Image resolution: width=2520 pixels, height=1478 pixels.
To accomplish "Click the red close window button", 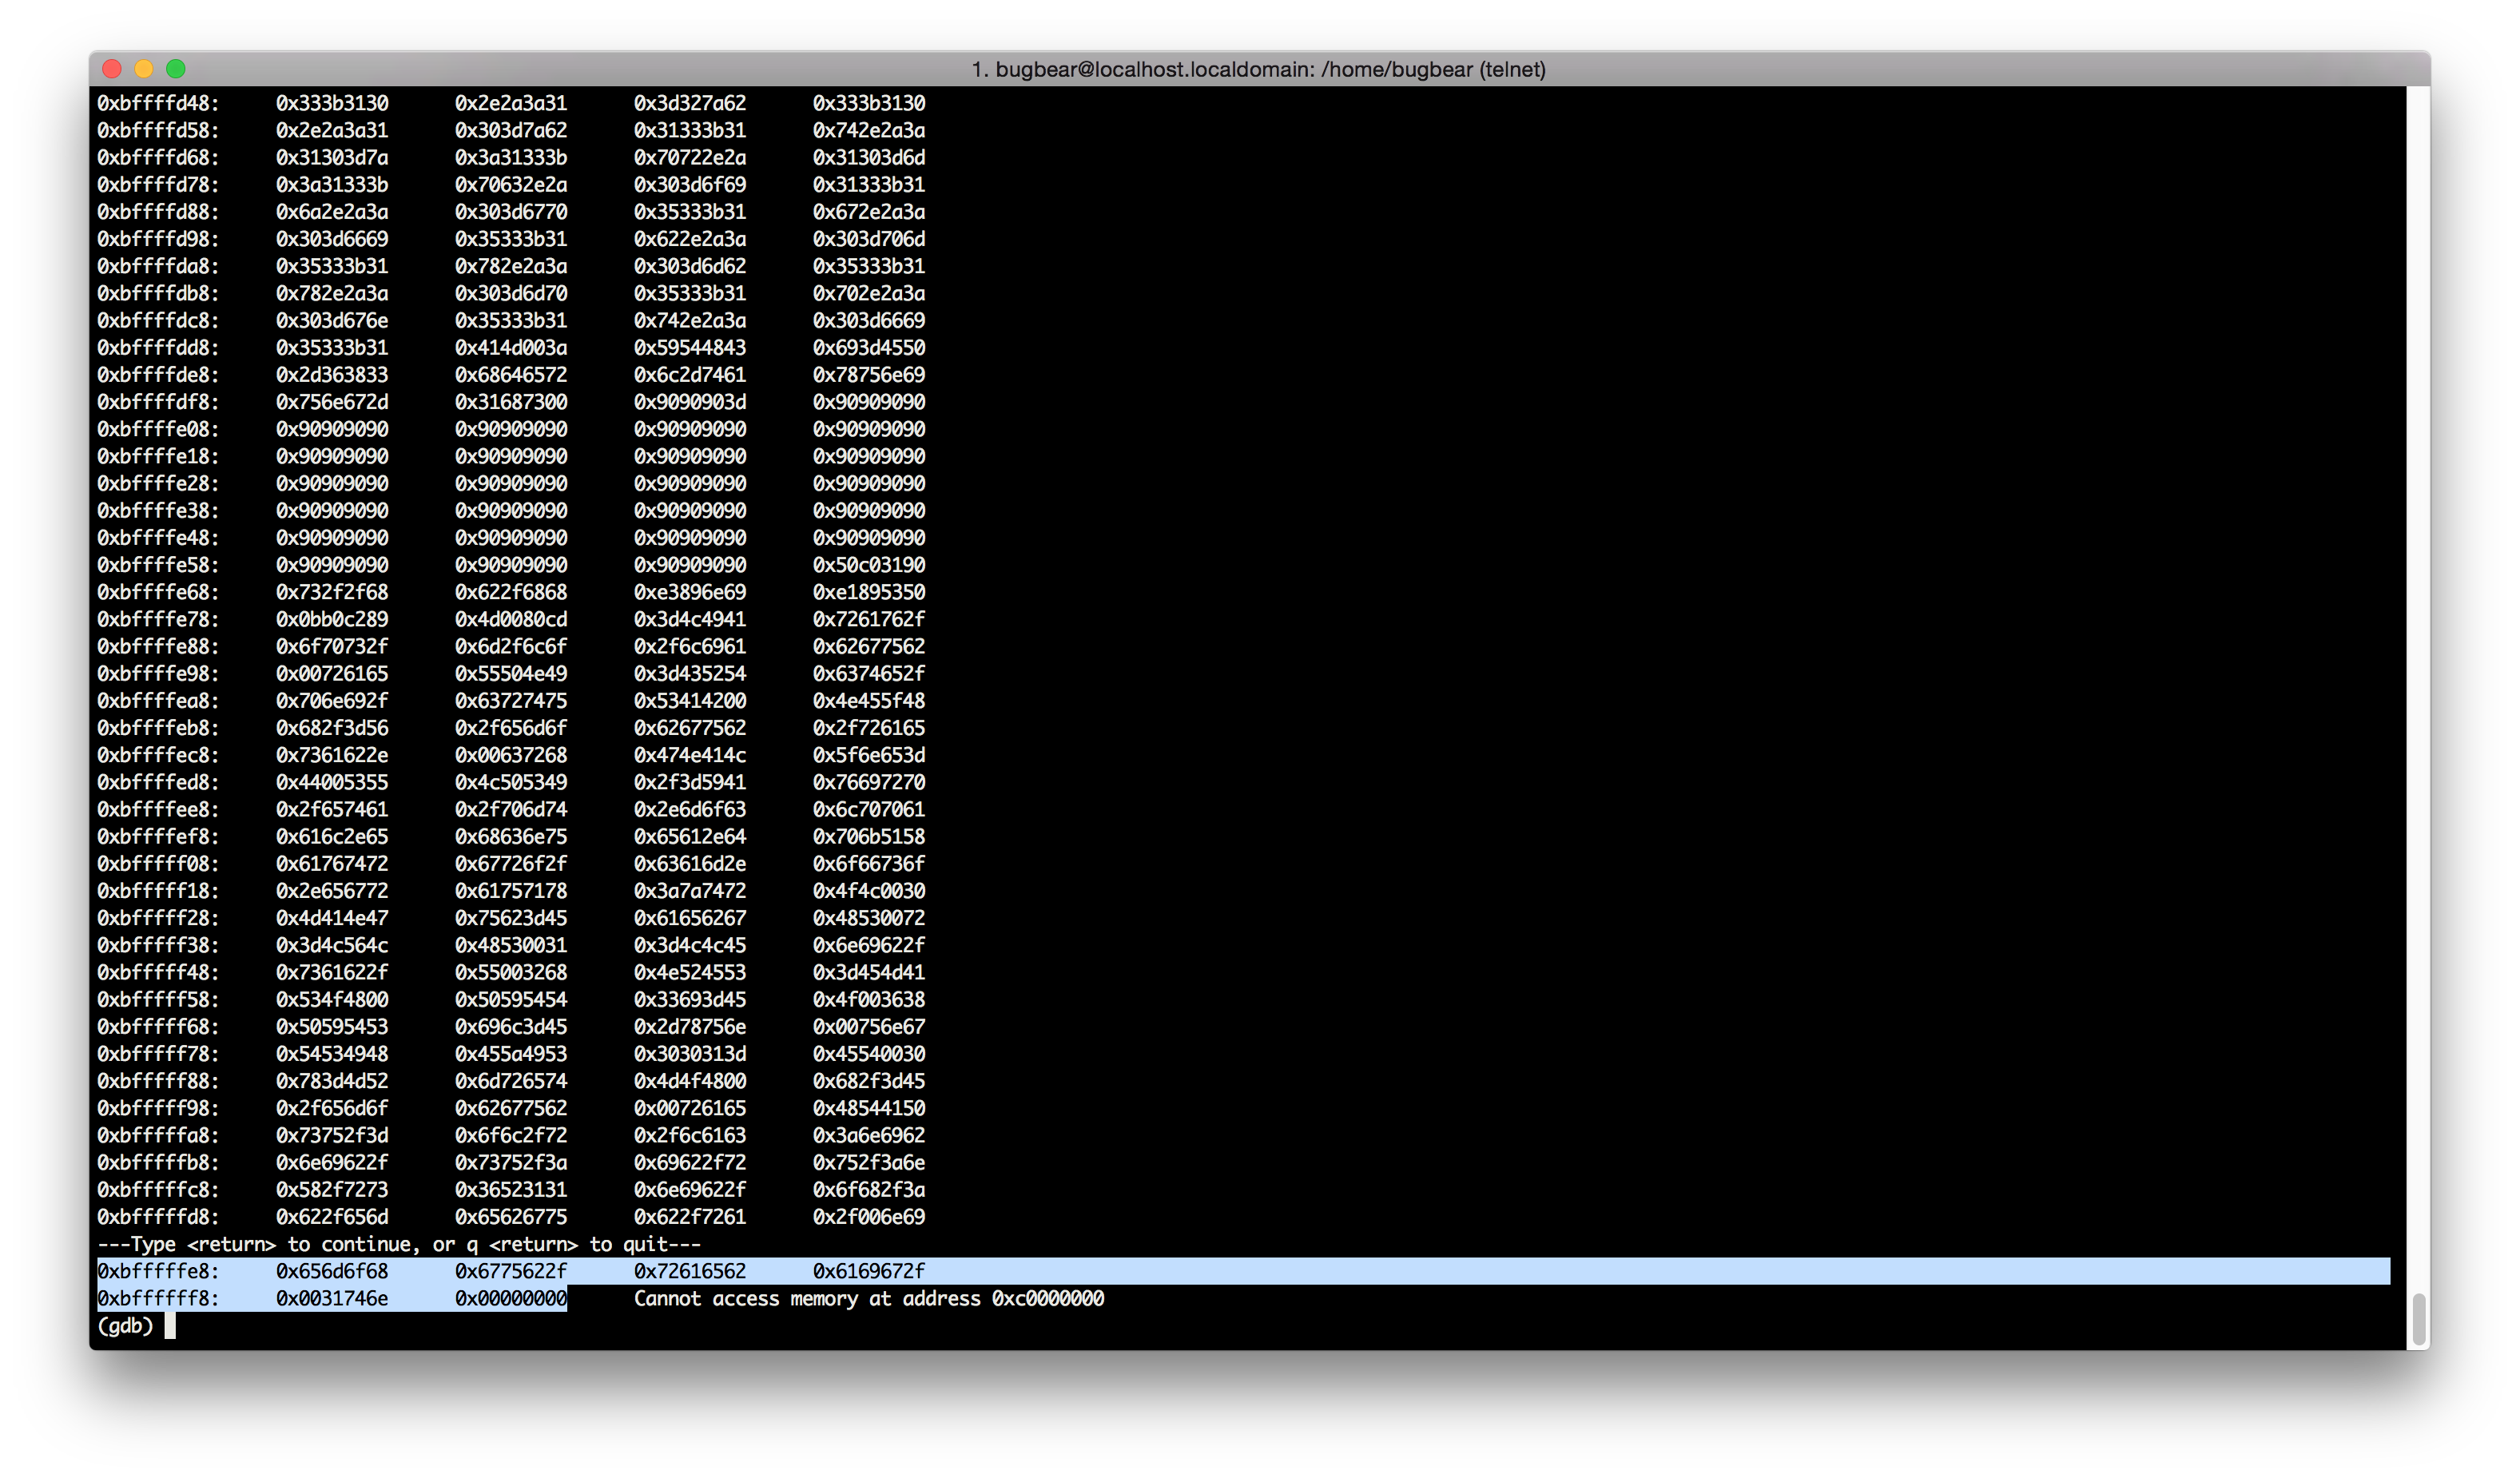I will click(112, 69).
